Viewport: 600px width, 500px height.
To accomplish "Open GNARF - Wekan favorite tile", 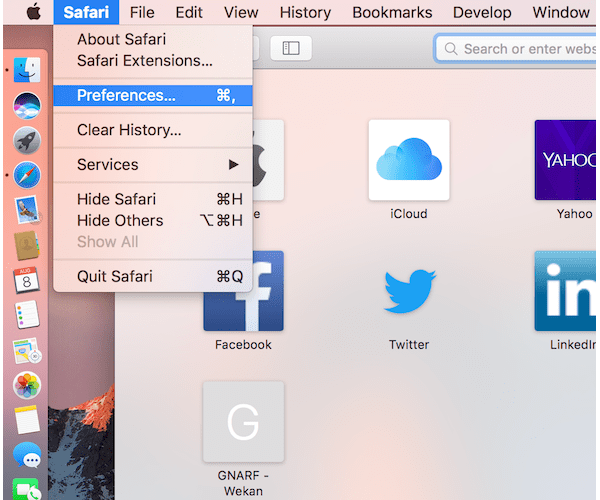I will [243, 422].
